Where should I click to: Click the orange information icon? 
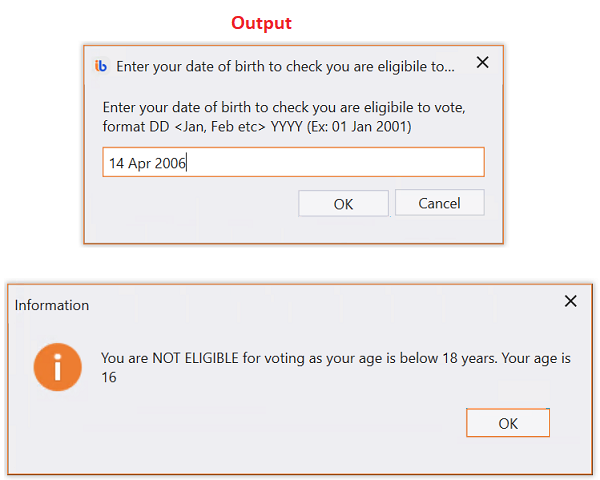(x=58, y=367)
